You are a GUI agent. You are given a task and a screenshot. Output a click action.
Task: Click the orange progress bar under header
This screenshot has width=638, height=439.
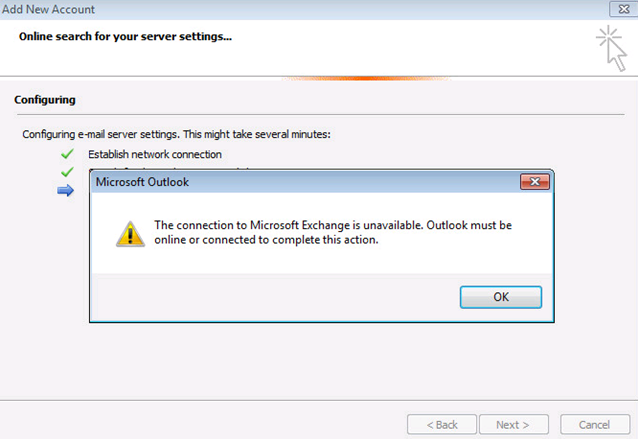click(366, 78)
